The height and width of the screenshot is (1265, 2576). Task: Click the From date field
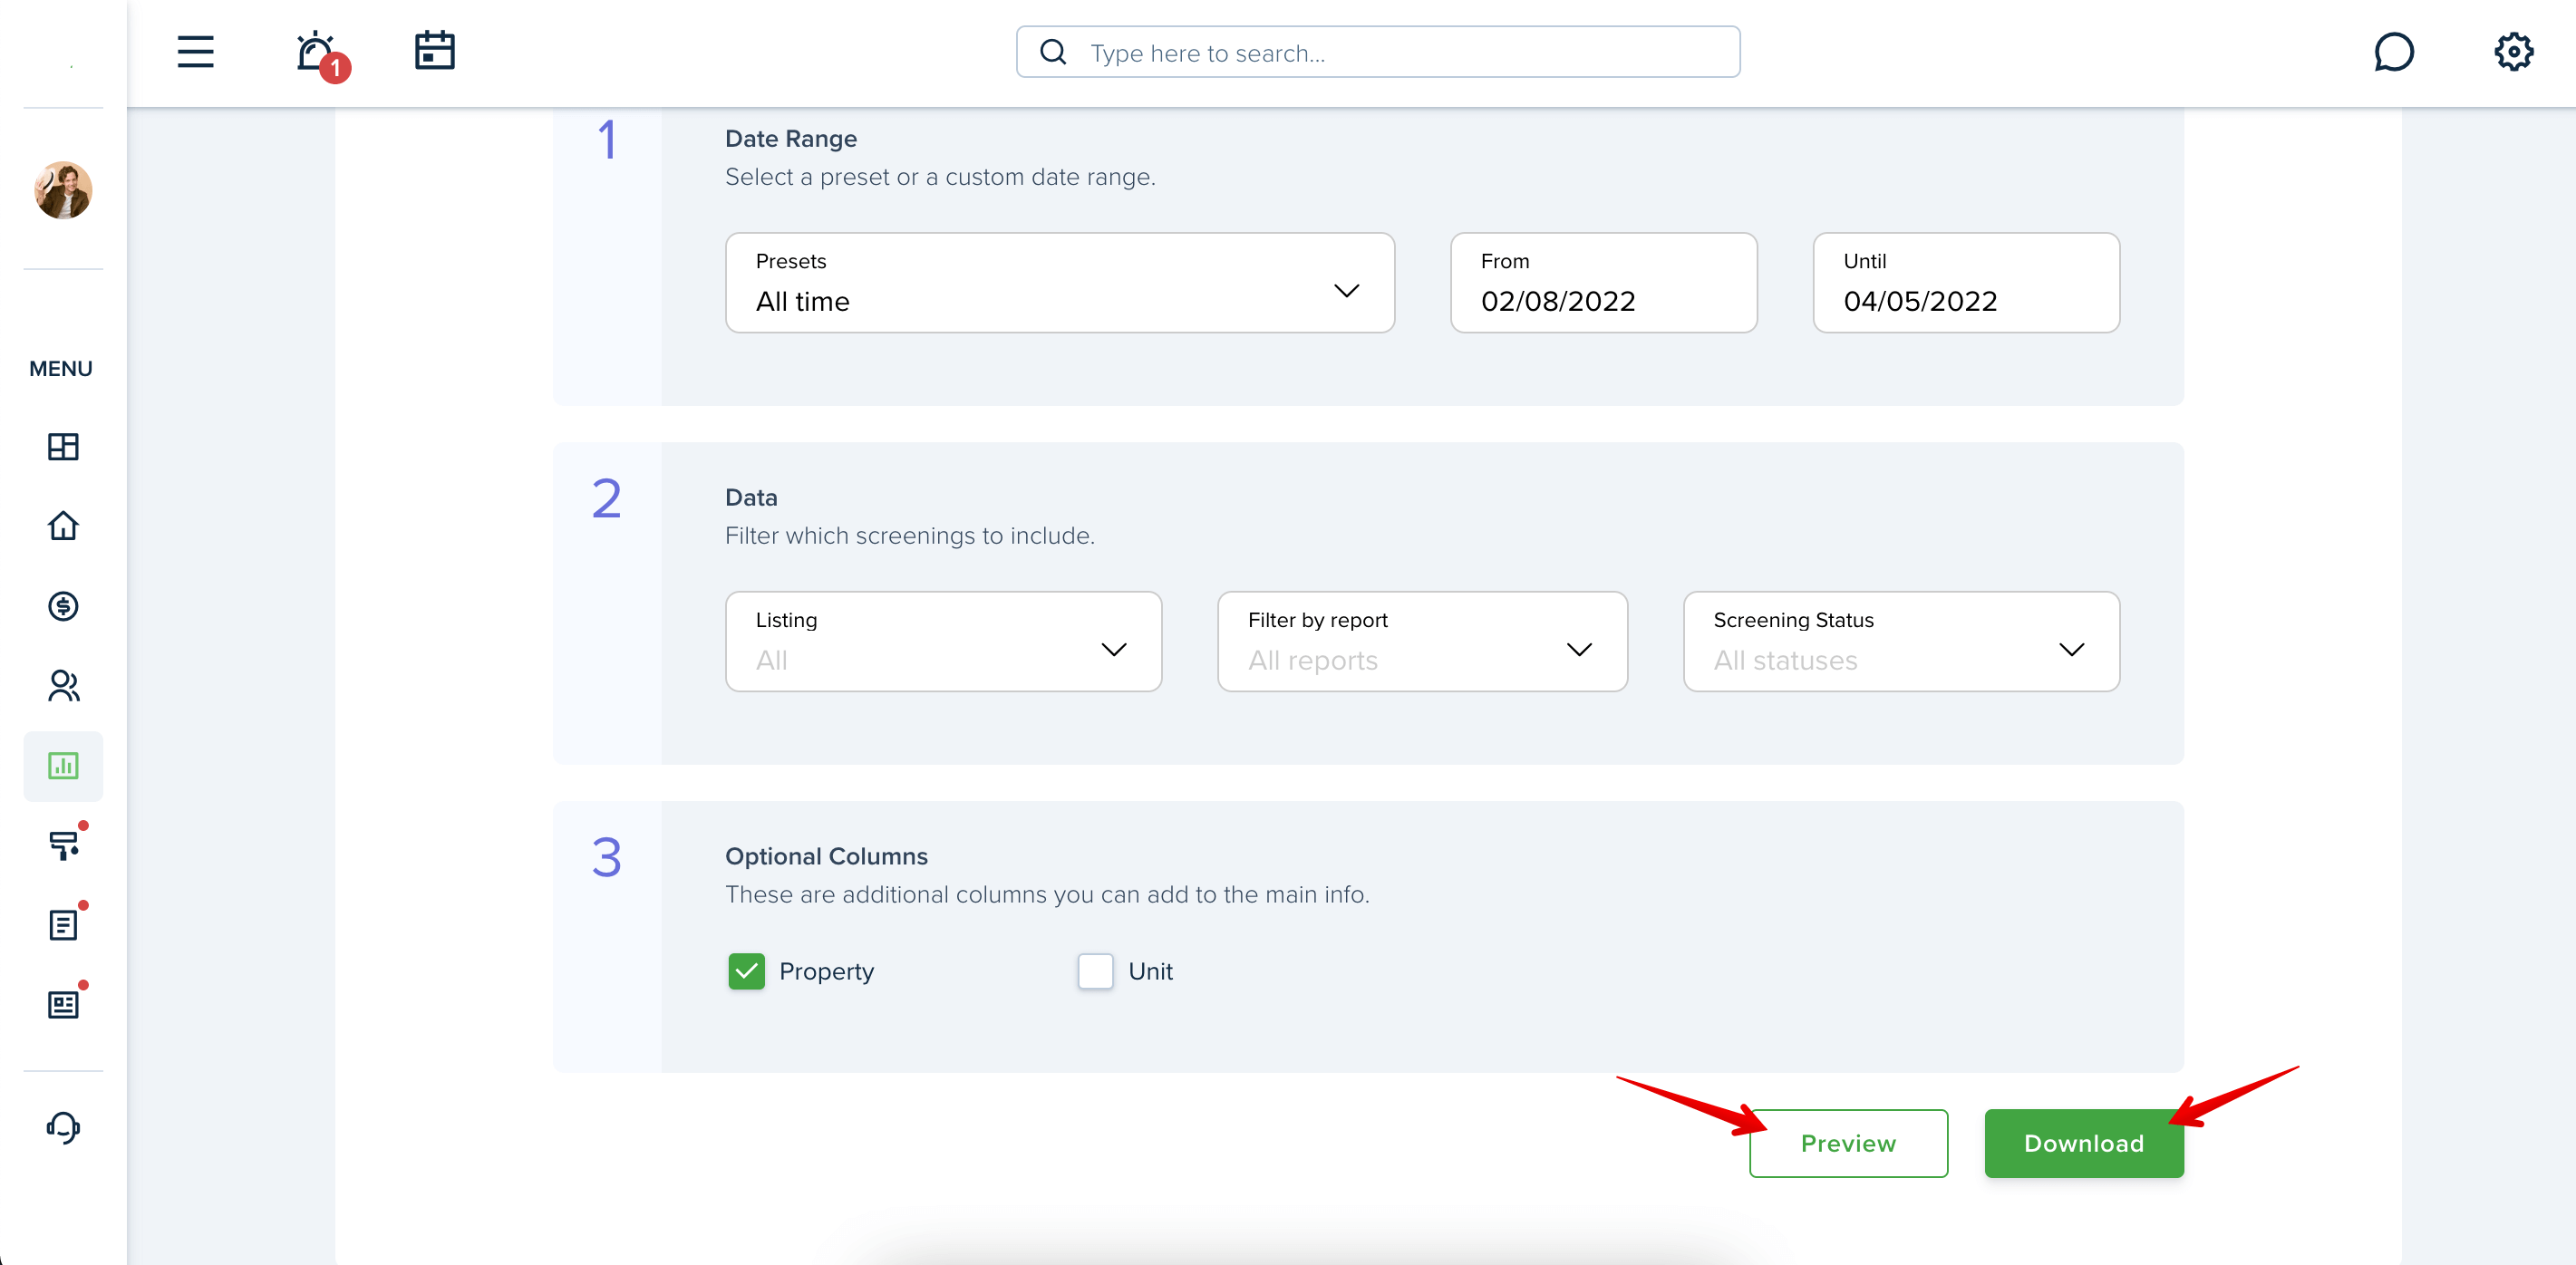click(x=1603, y=283)
